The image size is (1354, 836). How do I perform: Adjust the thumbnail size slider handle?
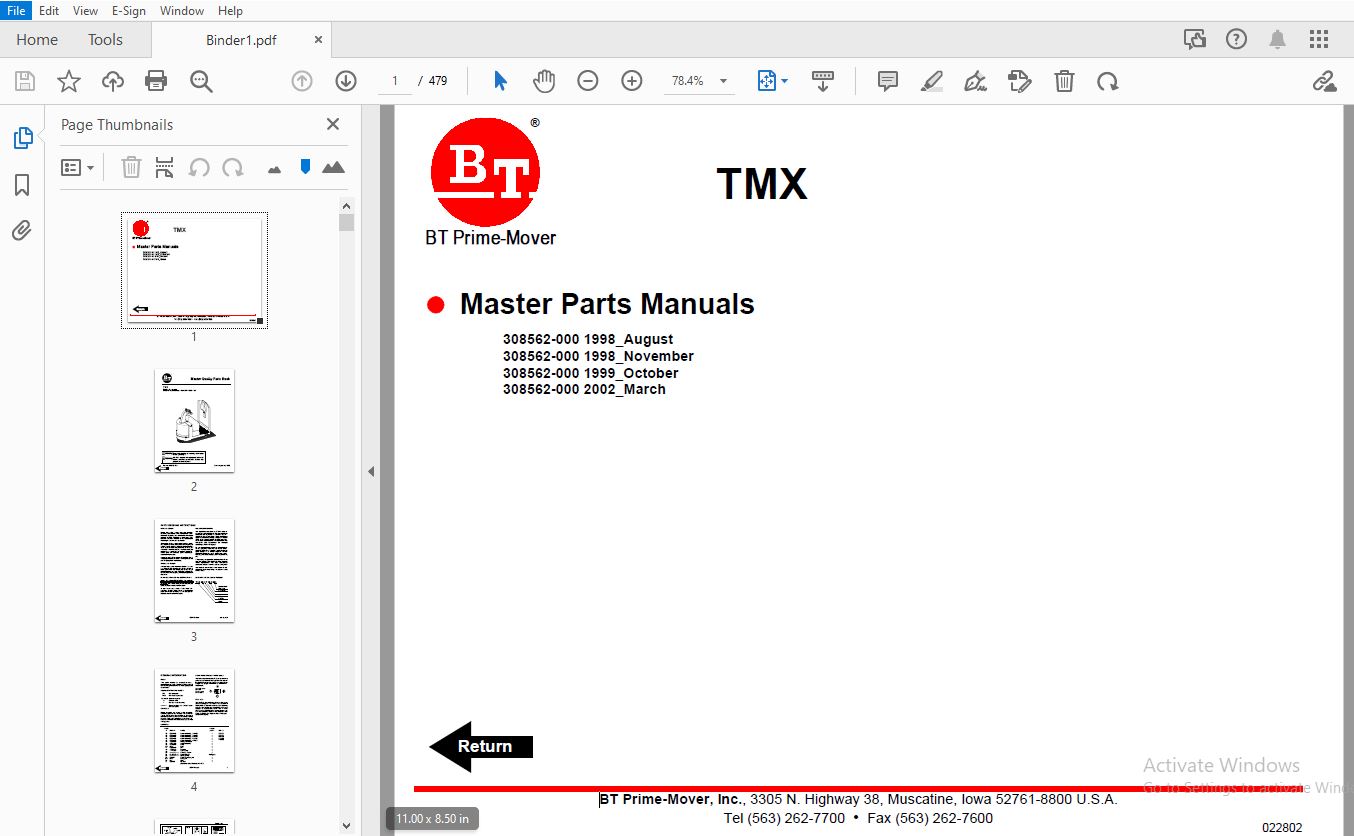306,166
